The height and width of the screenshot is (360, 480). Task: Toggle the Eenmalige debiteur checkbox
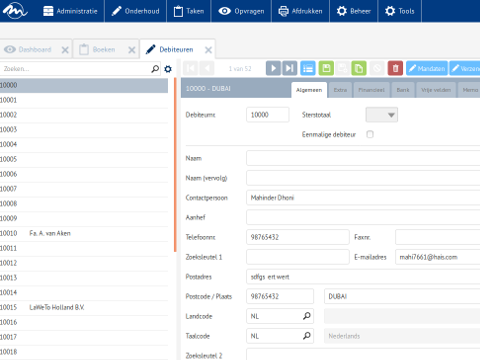pos(370,134)
